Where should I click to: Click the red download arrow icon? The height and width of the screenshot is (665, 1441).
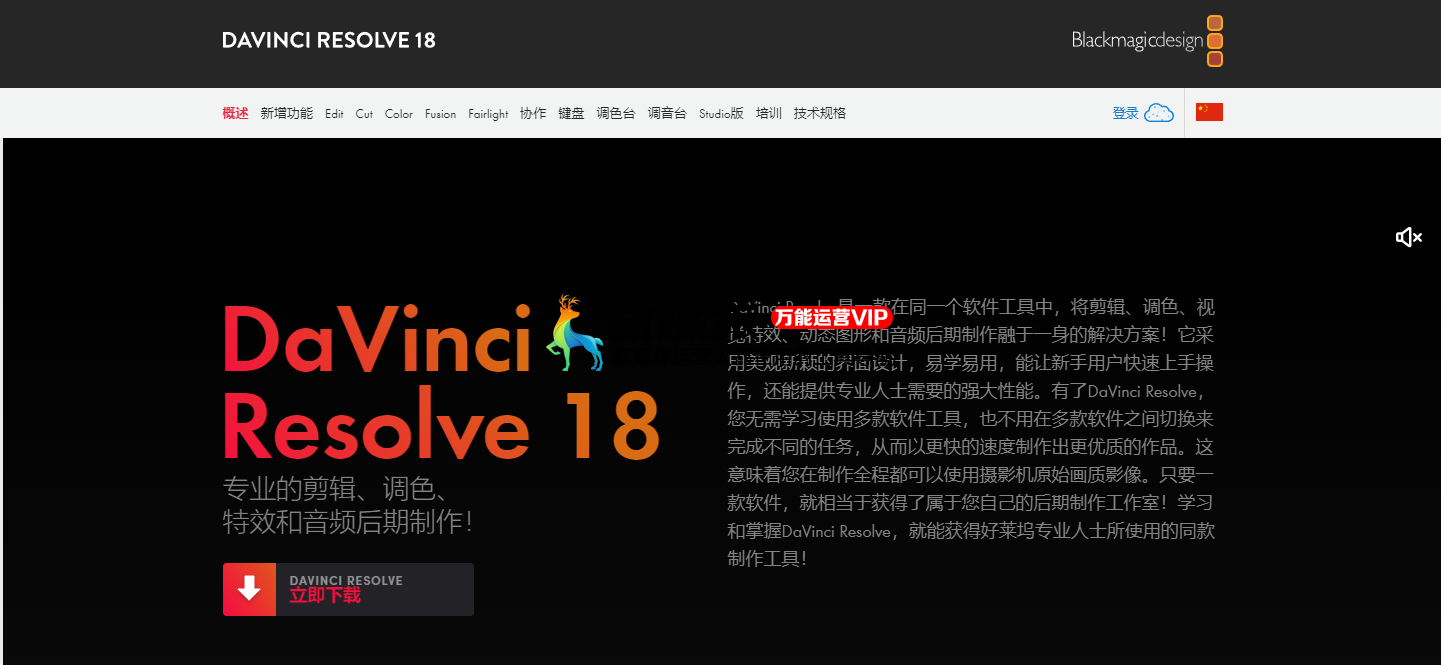click(249, 589)
